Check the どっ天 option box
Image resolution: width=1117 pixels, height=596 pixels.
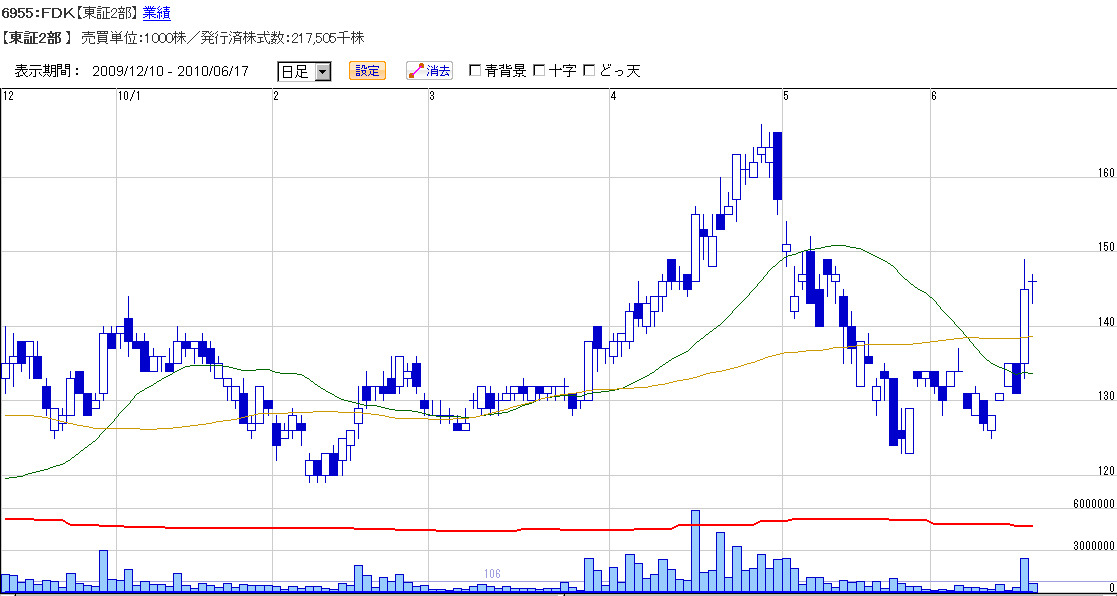[589, 71]
